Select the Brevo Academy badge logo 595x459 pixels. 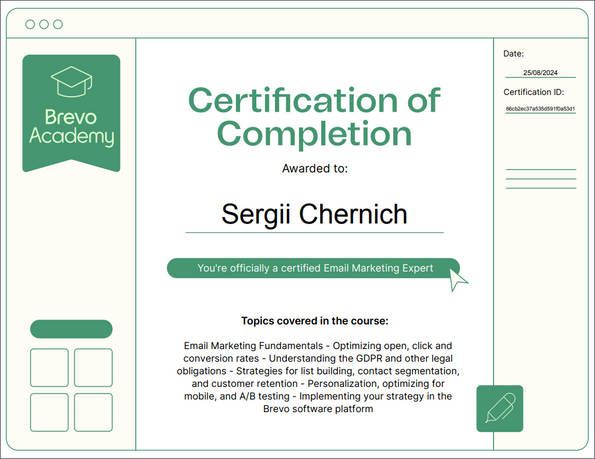(71, 113)
